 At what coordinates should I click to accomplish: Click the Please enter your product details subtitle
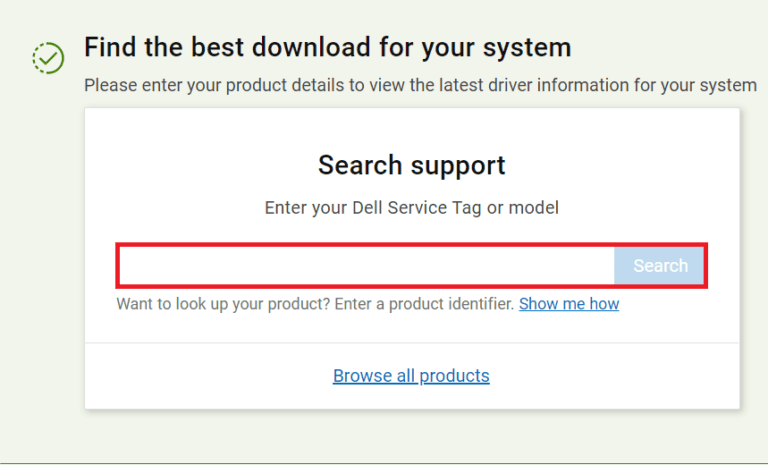[x=420, y=85]
